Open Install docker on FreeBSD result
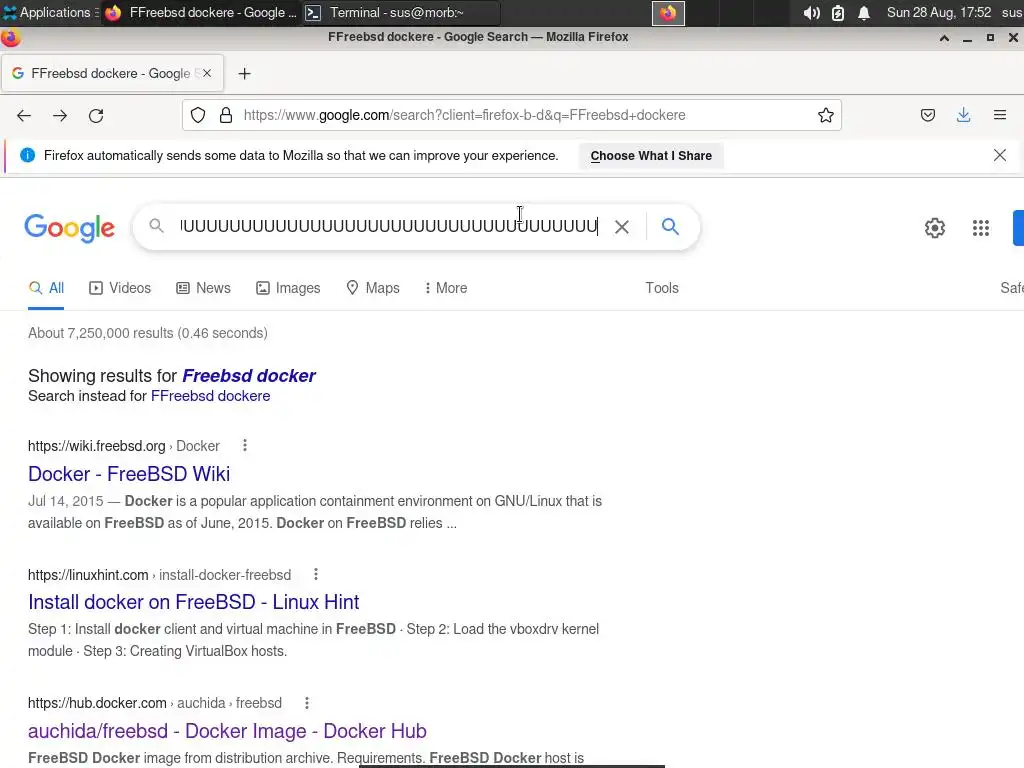The width and height of the screenshot is (1024, 768). pyautogui.click(x=193, y=601)
